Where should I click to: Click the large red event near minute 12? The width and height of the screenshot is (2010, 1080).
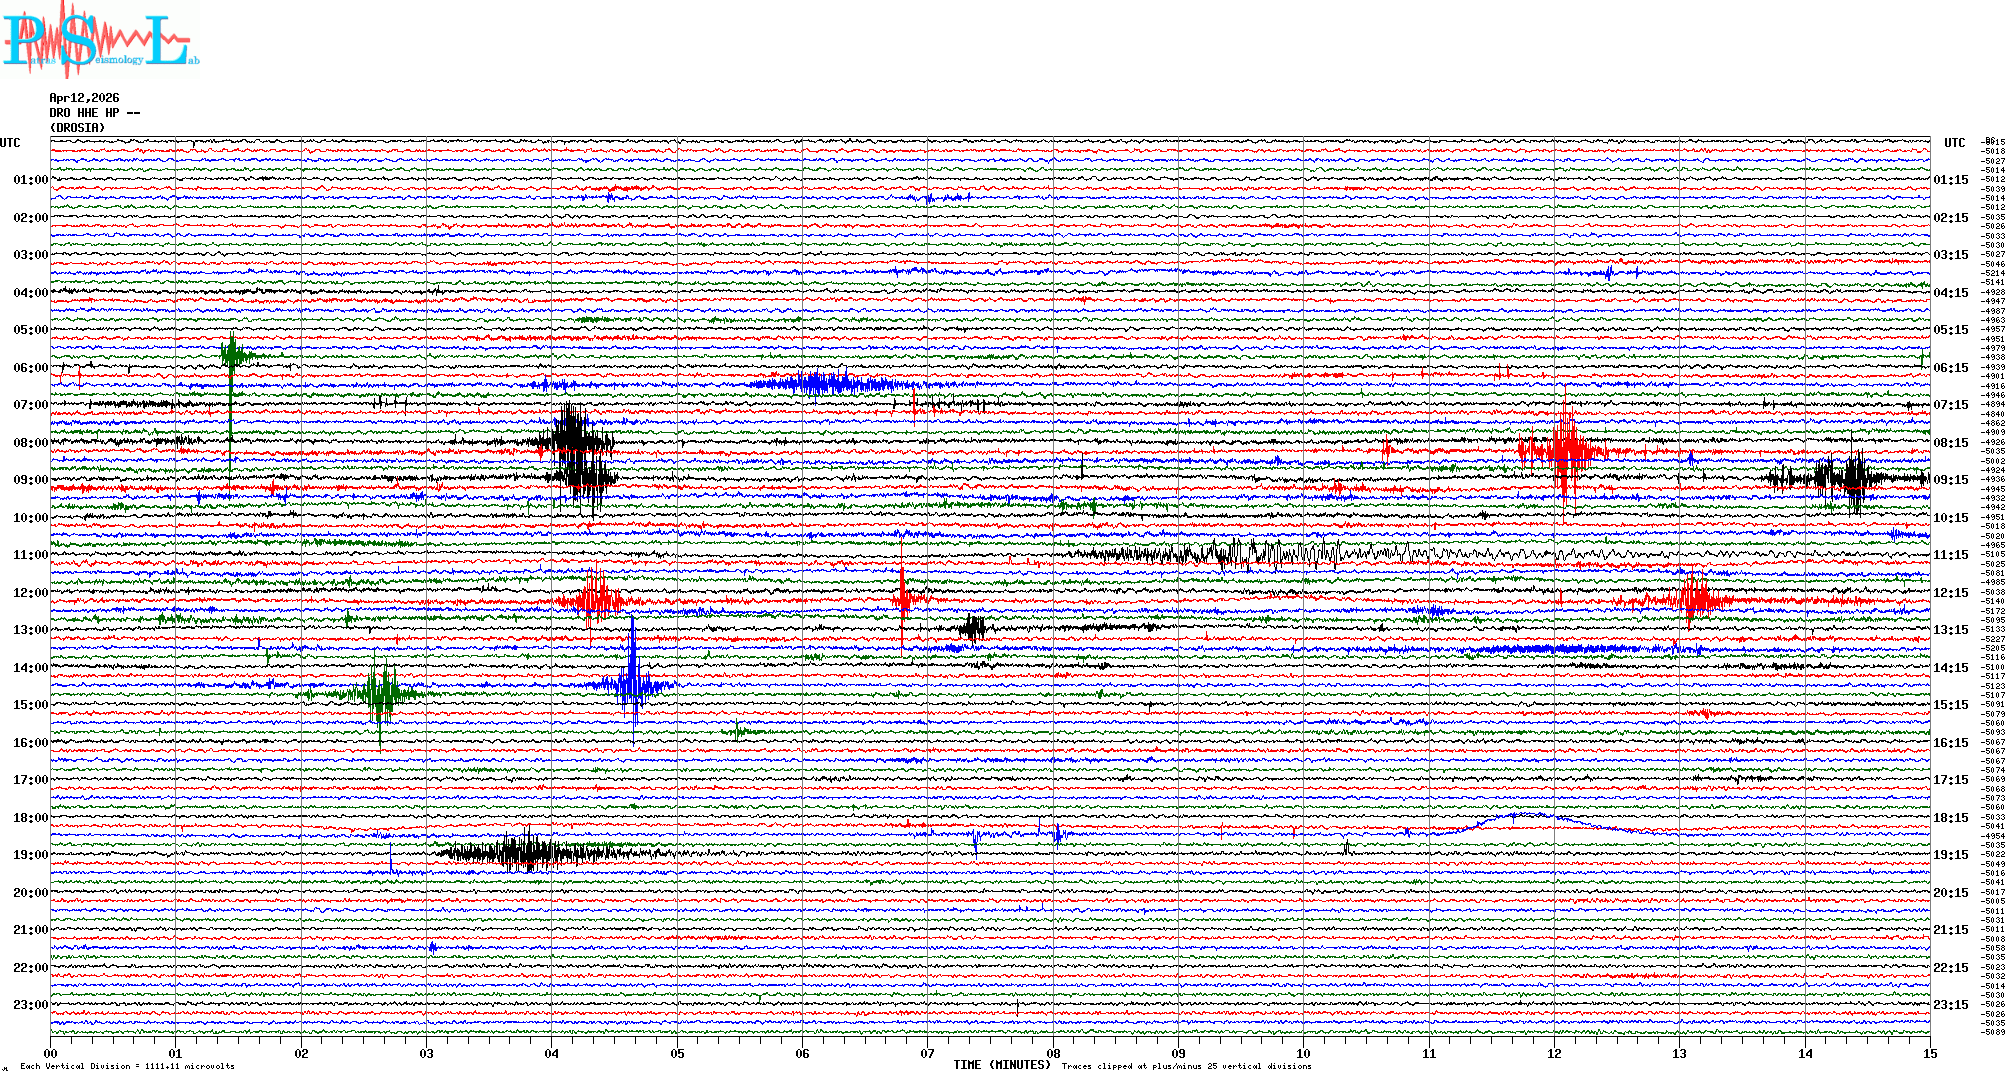[x=1565, y=452]
